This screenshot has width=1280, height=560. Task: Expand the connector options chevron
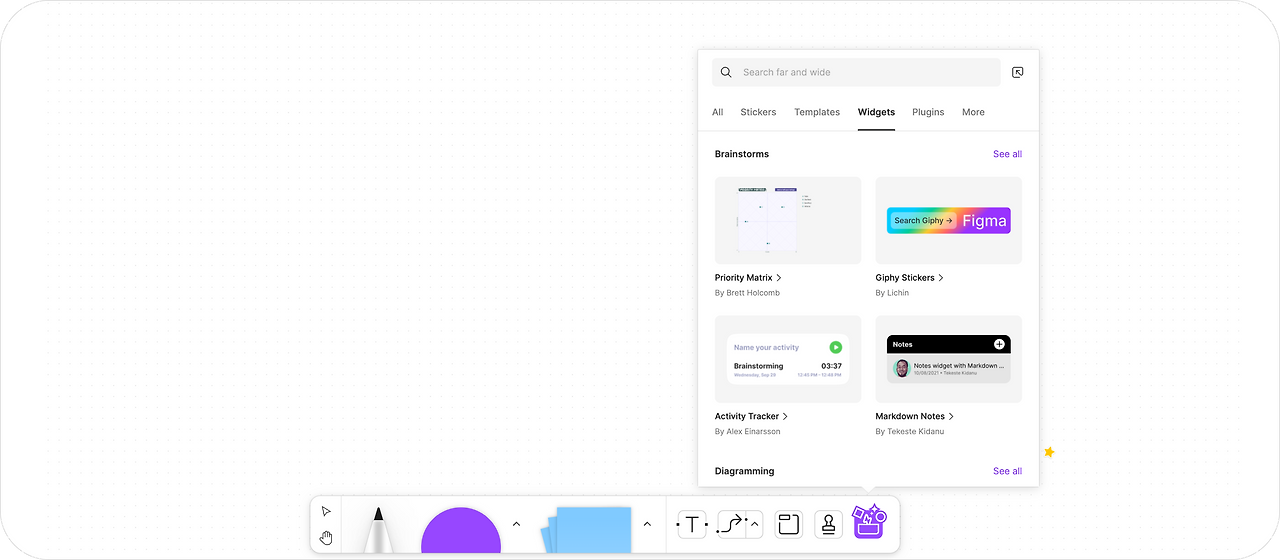(x=755, y=524)
